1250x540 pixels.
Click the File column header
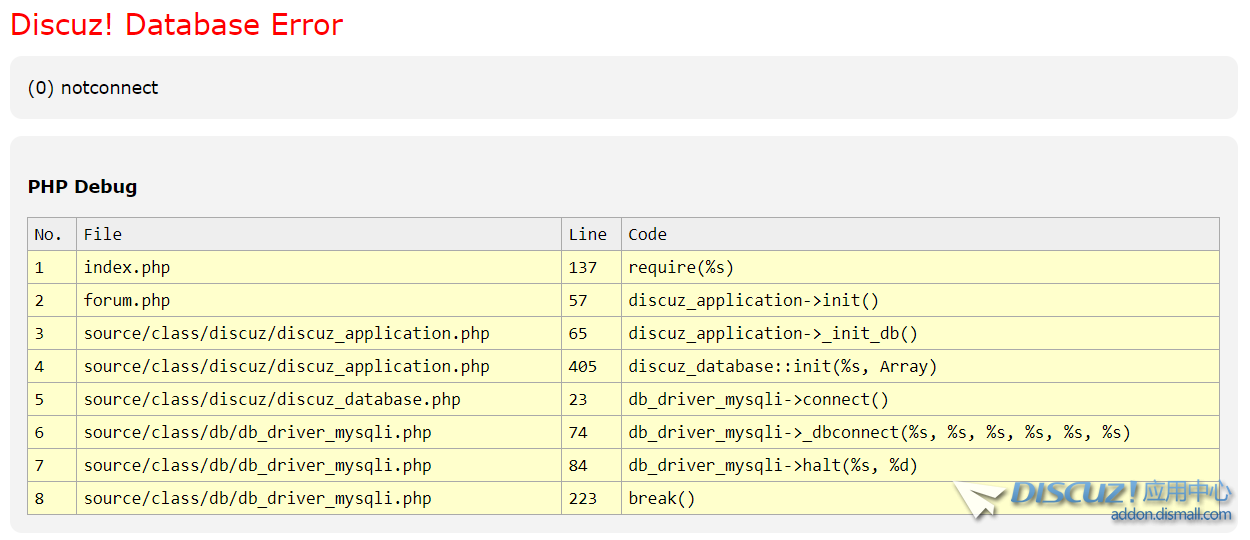click(103, 234)
